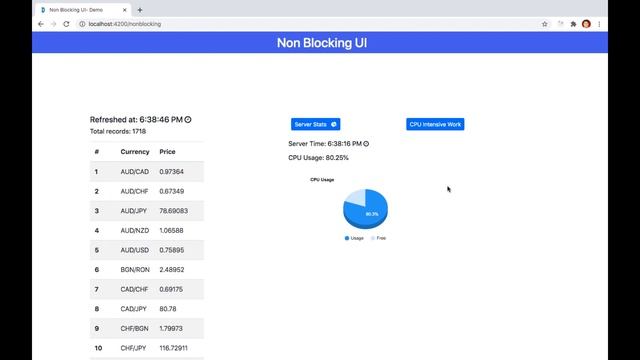Screen dimensions: 640x360
Task: Click the CPU Intensive Work button
Action: [x=435, y=124]
